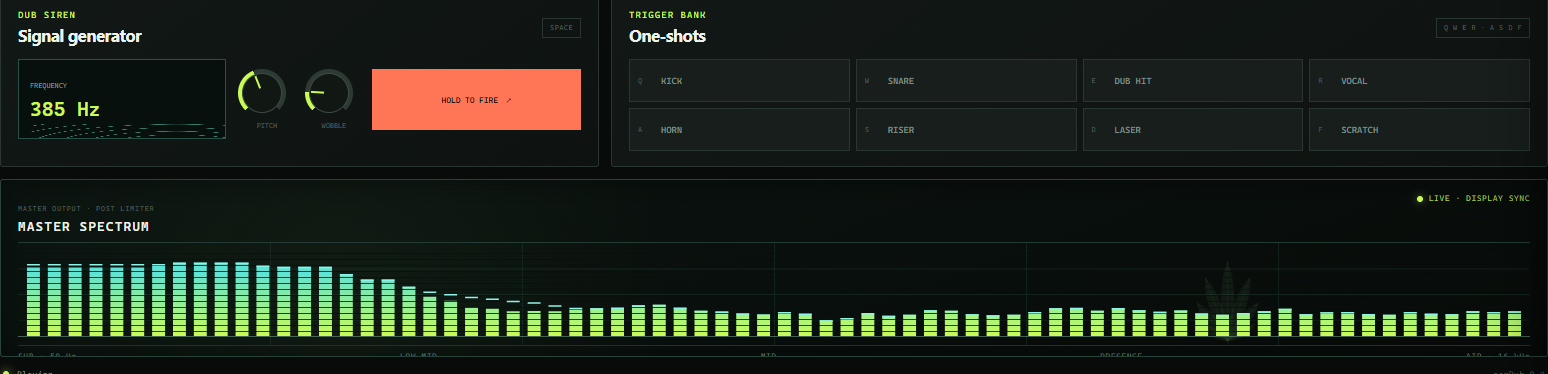Click the Dub Siren label
This screenshot has width=1548, height=374.
[46, 15]
